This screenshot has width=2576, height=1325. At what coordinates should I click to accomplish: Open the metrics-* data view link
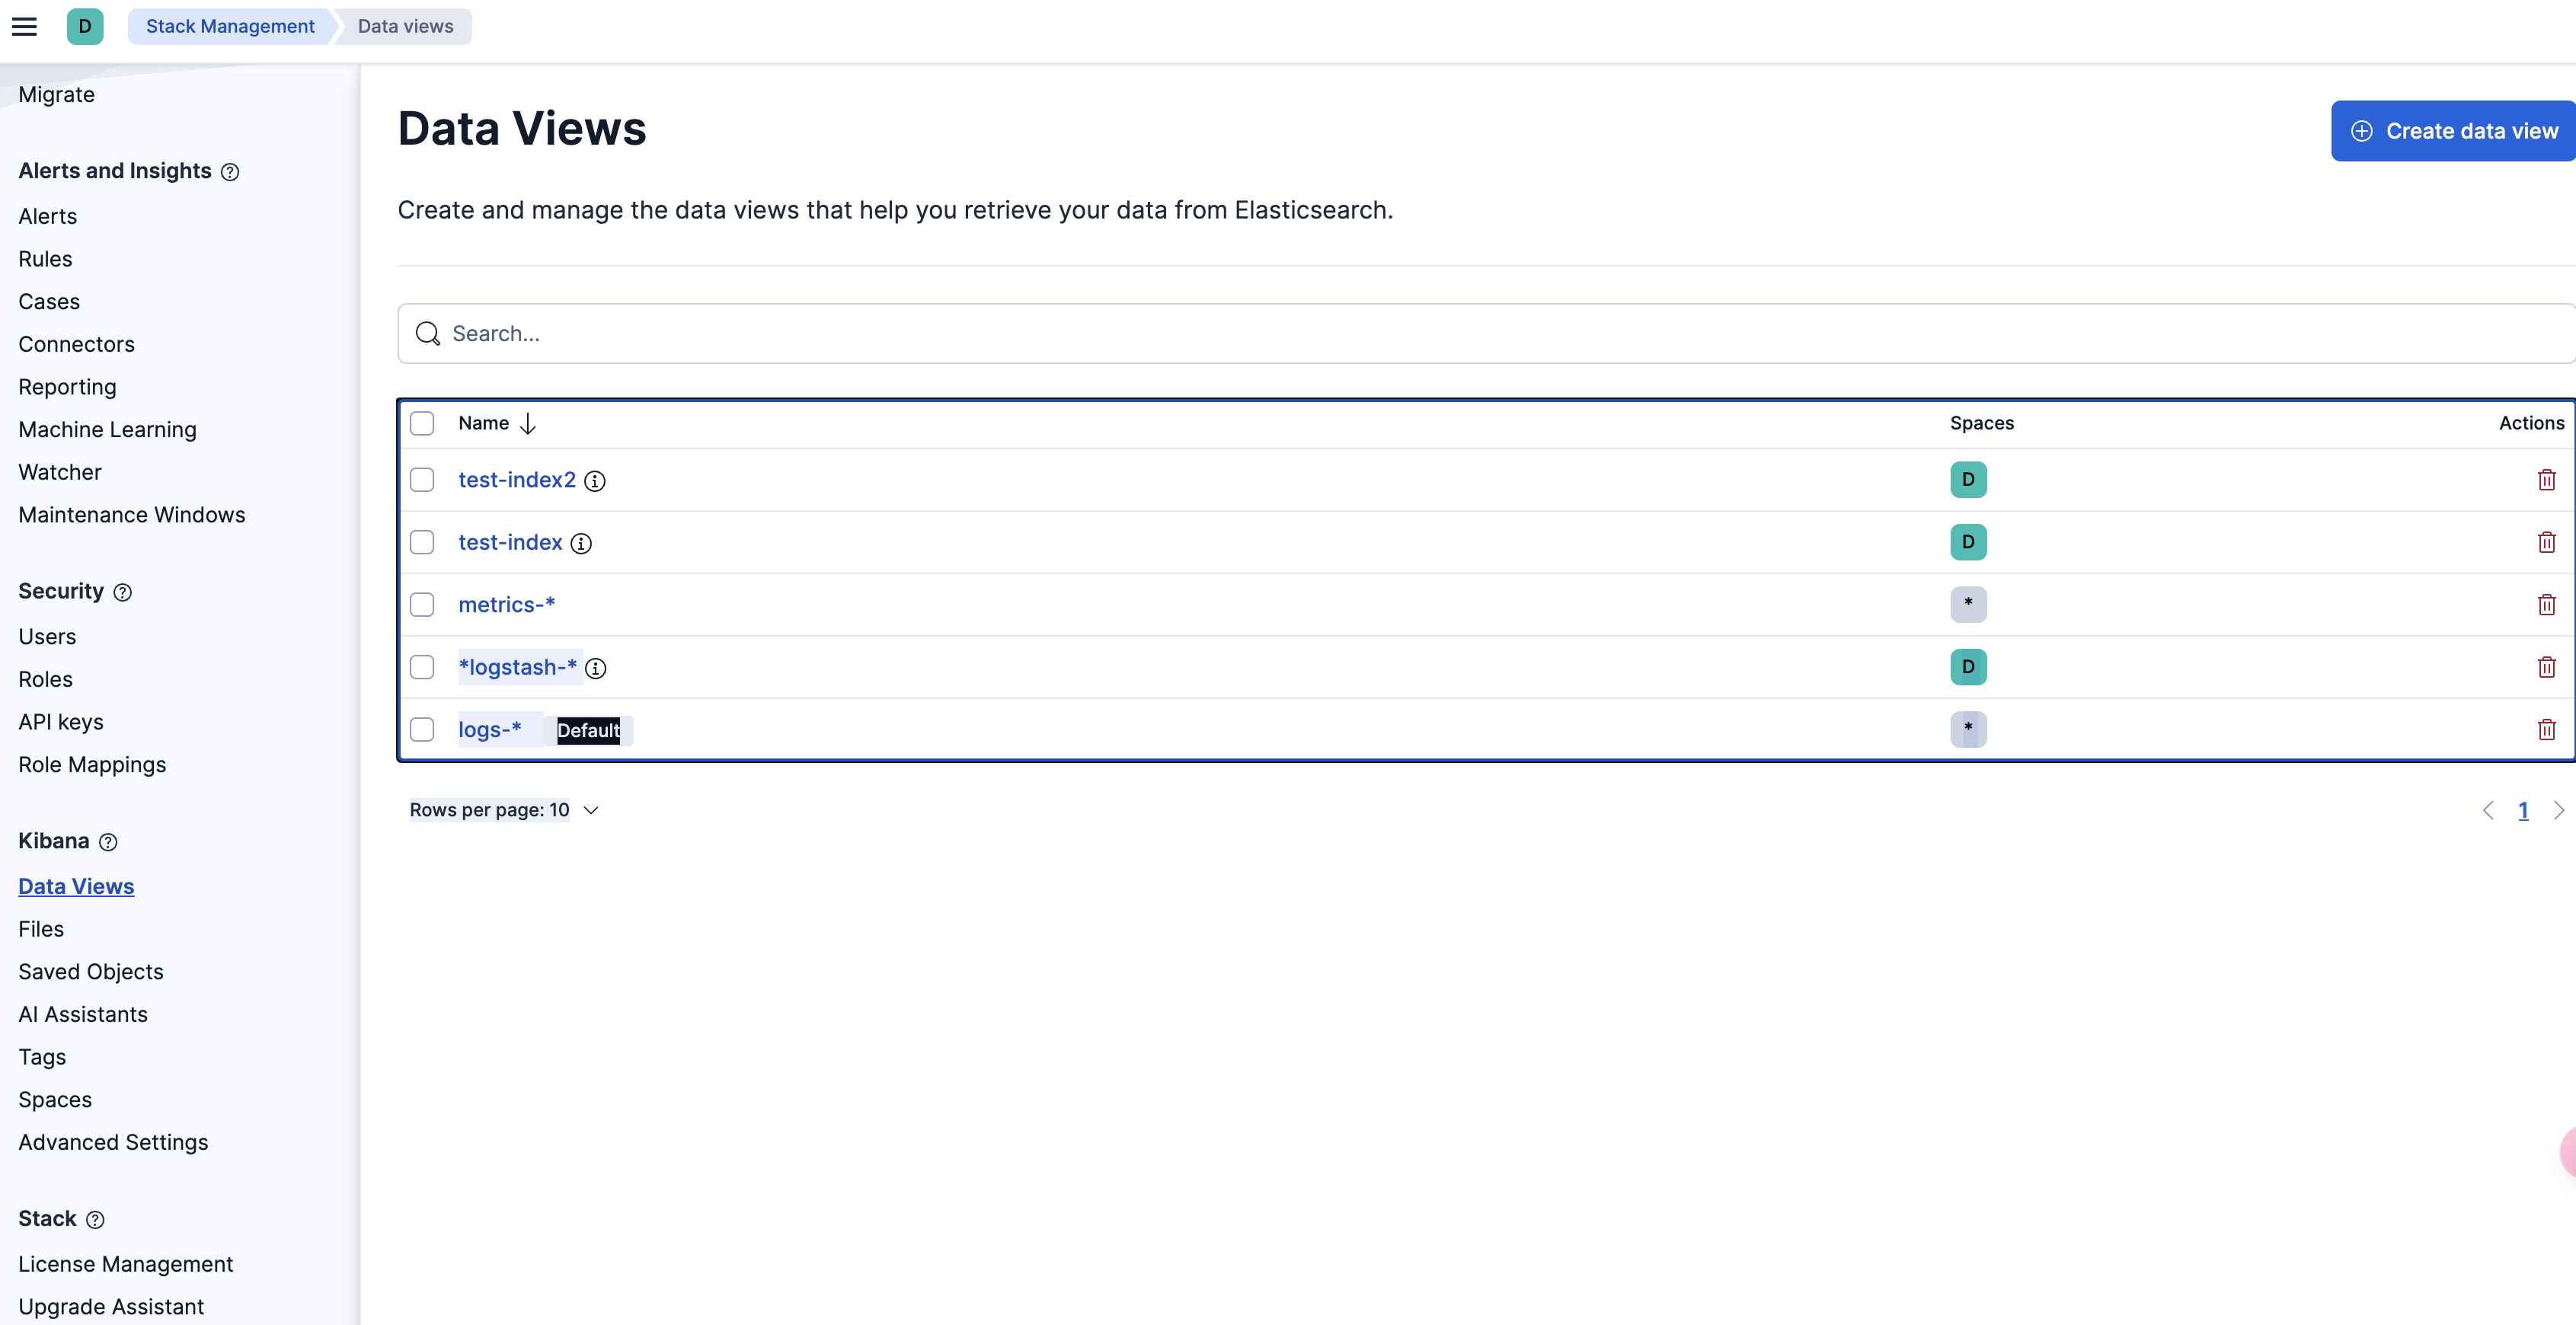point(506,605)
